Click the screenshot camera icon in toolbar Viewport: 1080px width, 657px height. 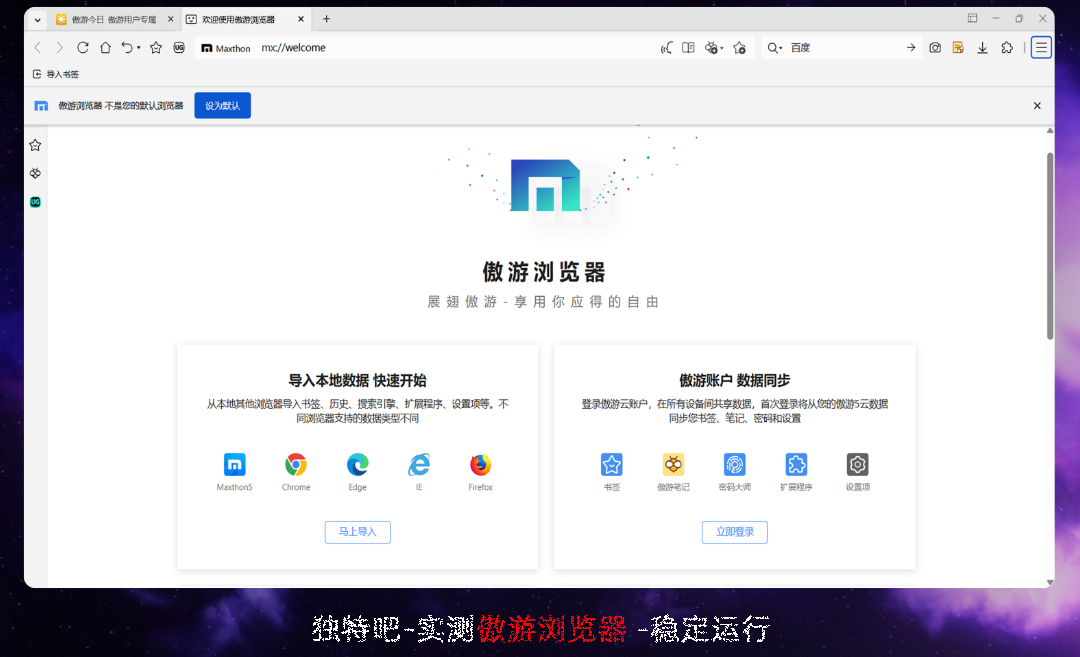point(935,47)
